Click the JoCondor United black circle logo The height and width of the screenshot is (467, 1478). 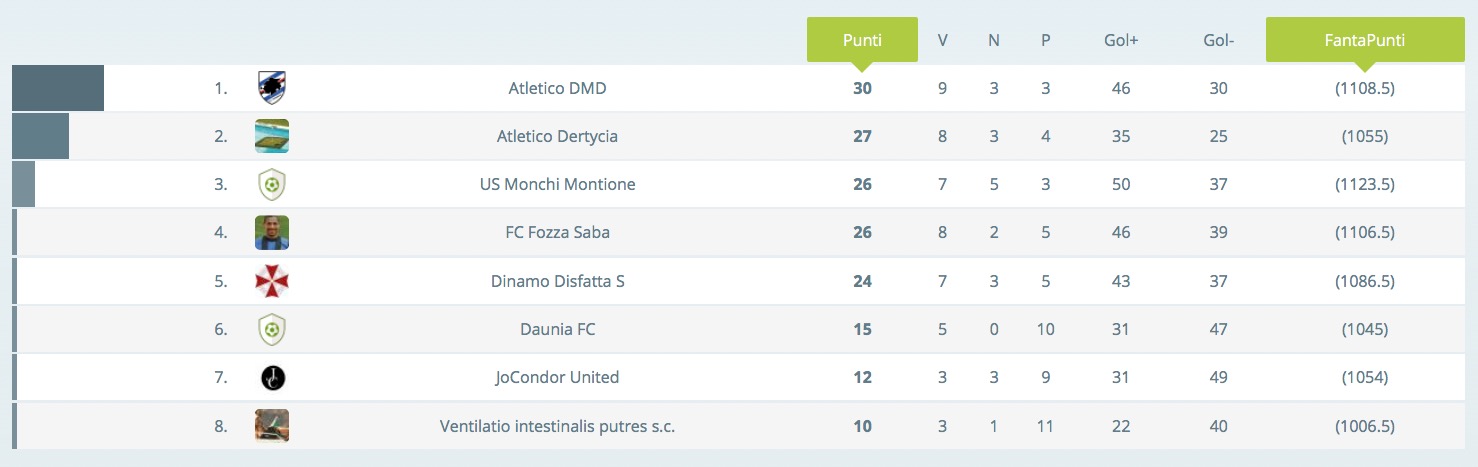coord(272,377)
